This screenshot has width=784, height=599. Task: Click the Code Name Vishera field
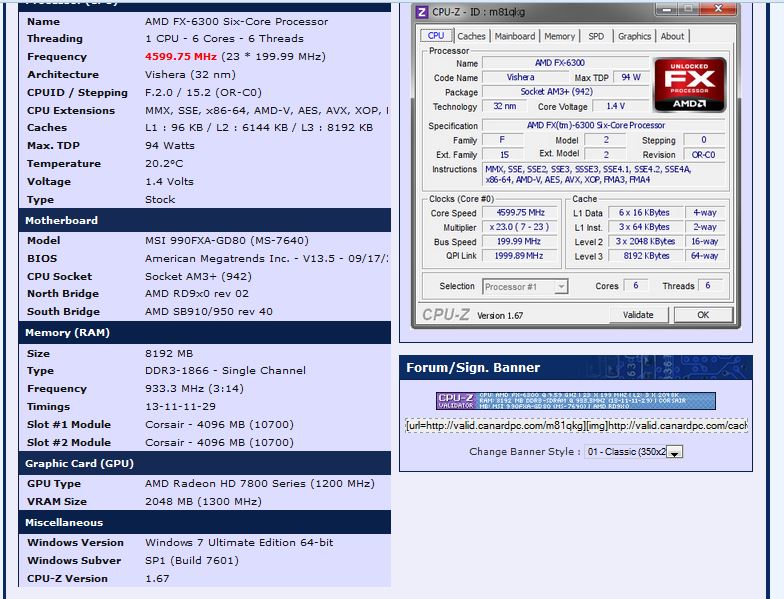coord(524,78)
